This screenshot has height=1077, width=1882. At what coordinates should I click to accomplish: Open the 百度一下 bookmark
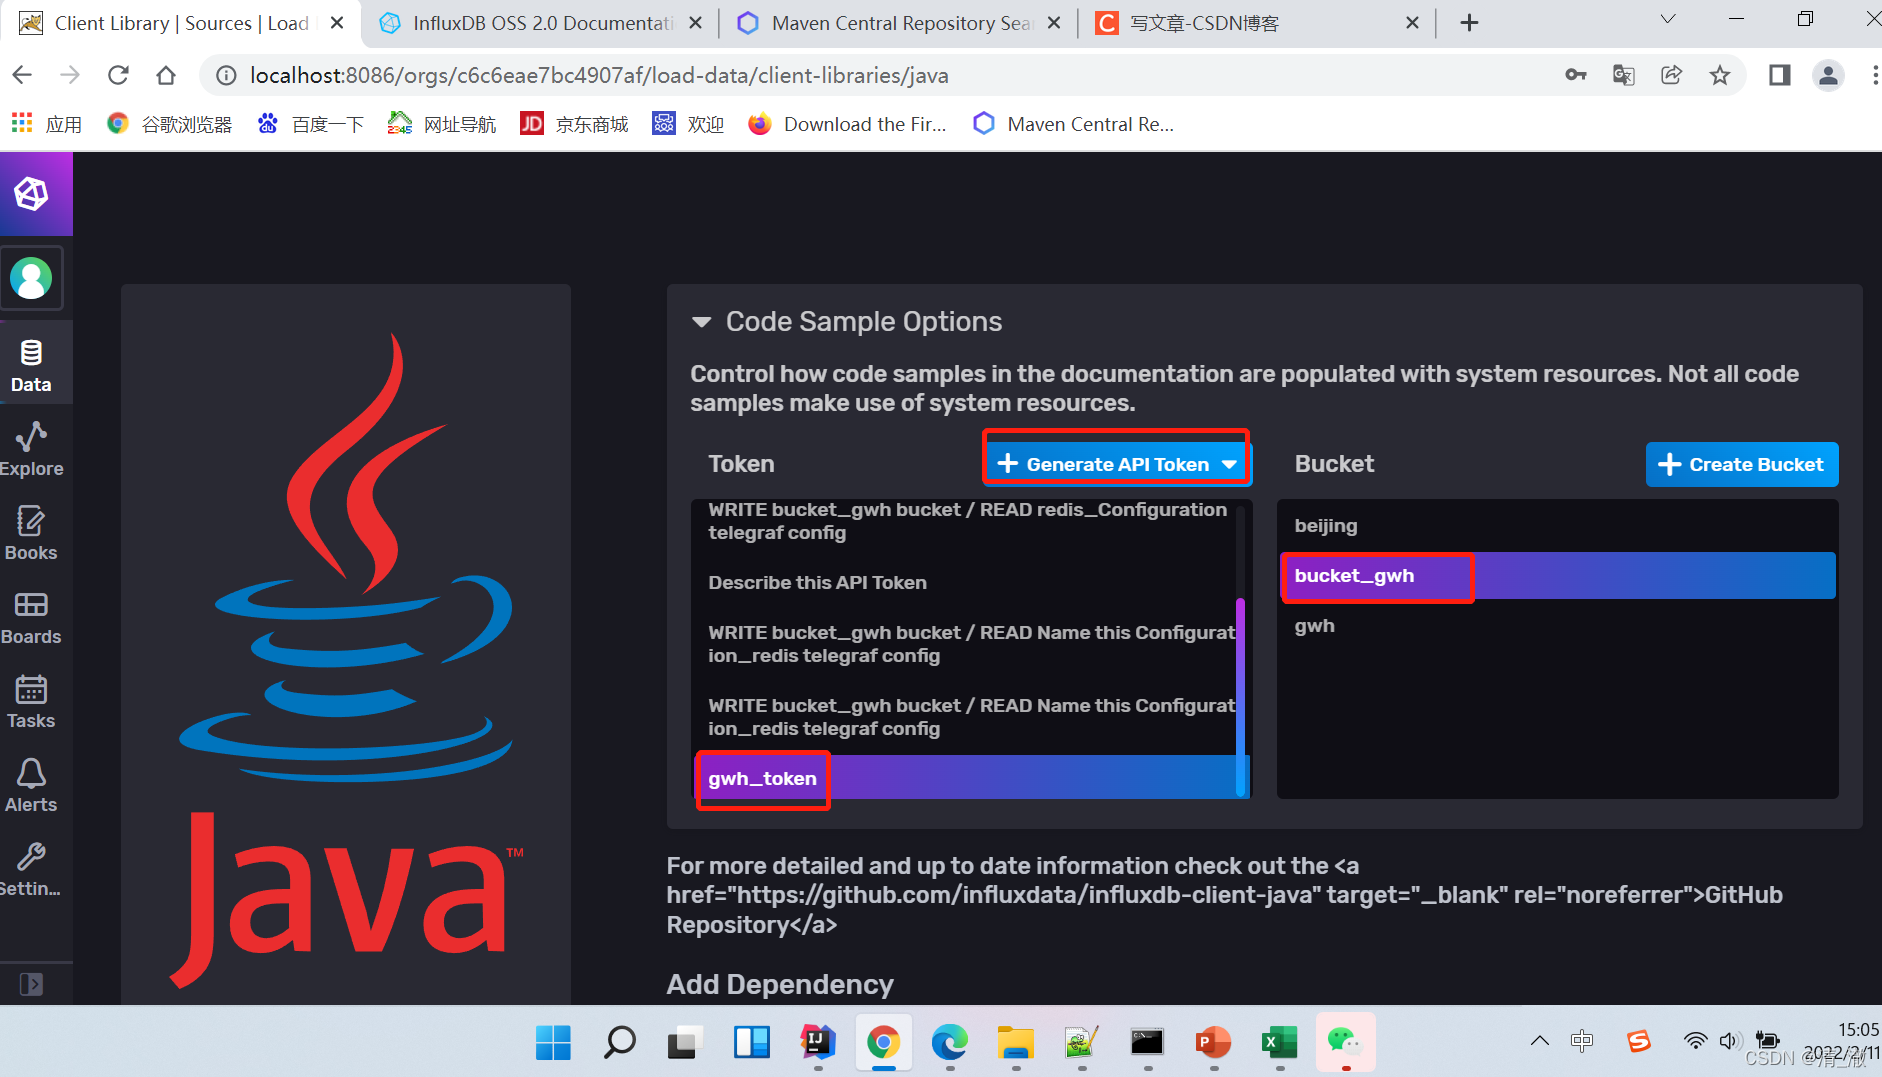[311, 124]
